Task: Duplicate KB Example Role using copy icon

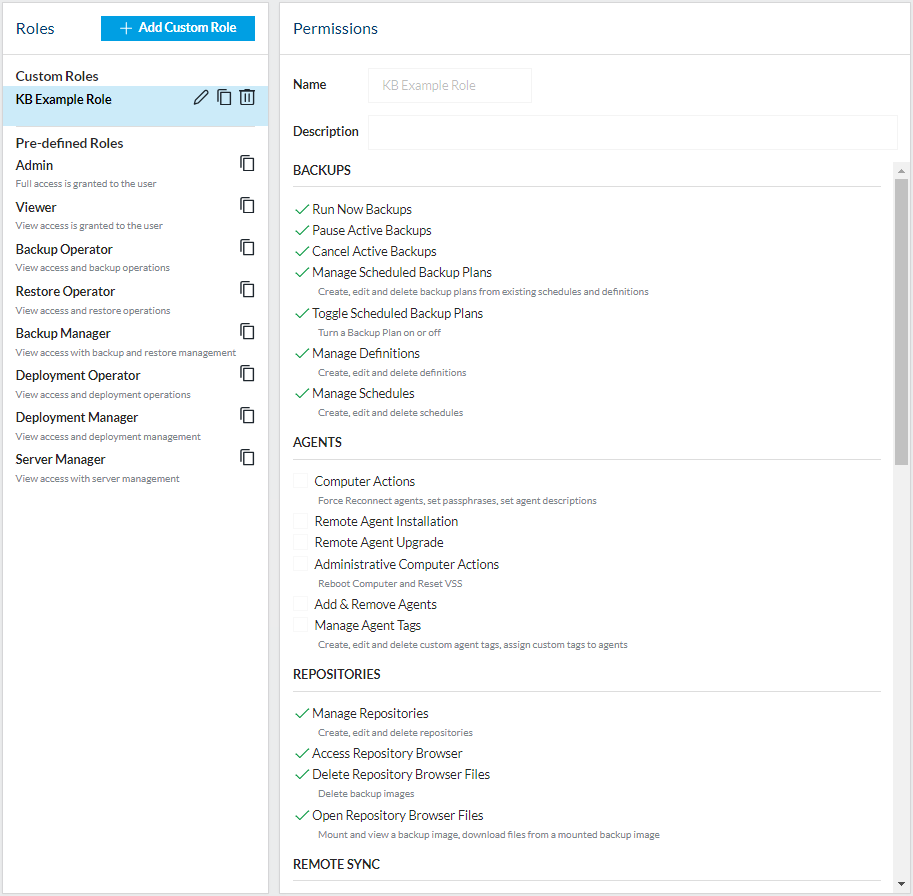Action: [x=224, y=97]
